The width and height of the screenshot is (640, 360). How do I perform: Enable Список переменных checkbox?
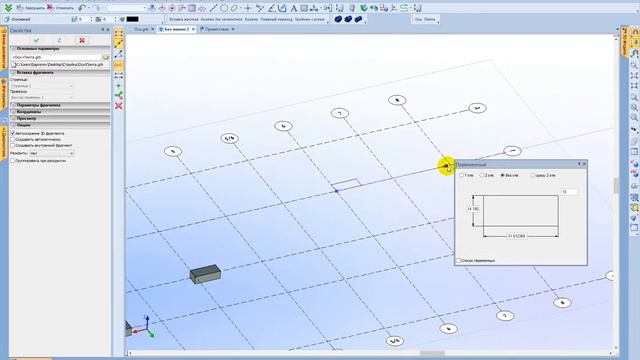pos(458,260)
